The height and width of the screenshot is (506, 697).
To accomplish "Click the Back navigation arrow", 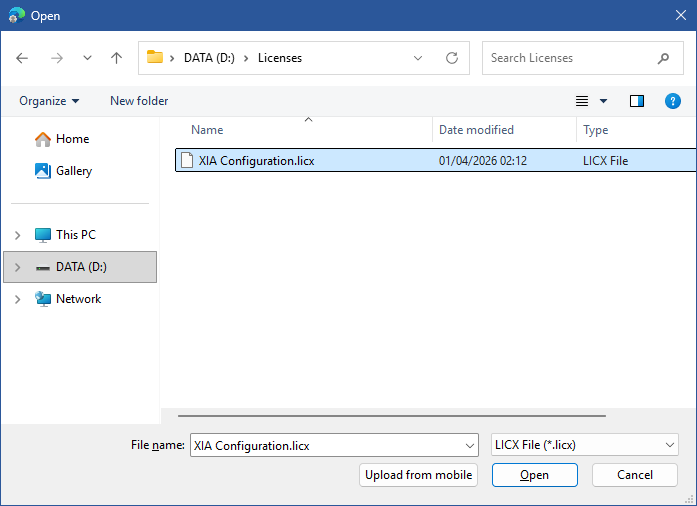I will pos(23,58).
